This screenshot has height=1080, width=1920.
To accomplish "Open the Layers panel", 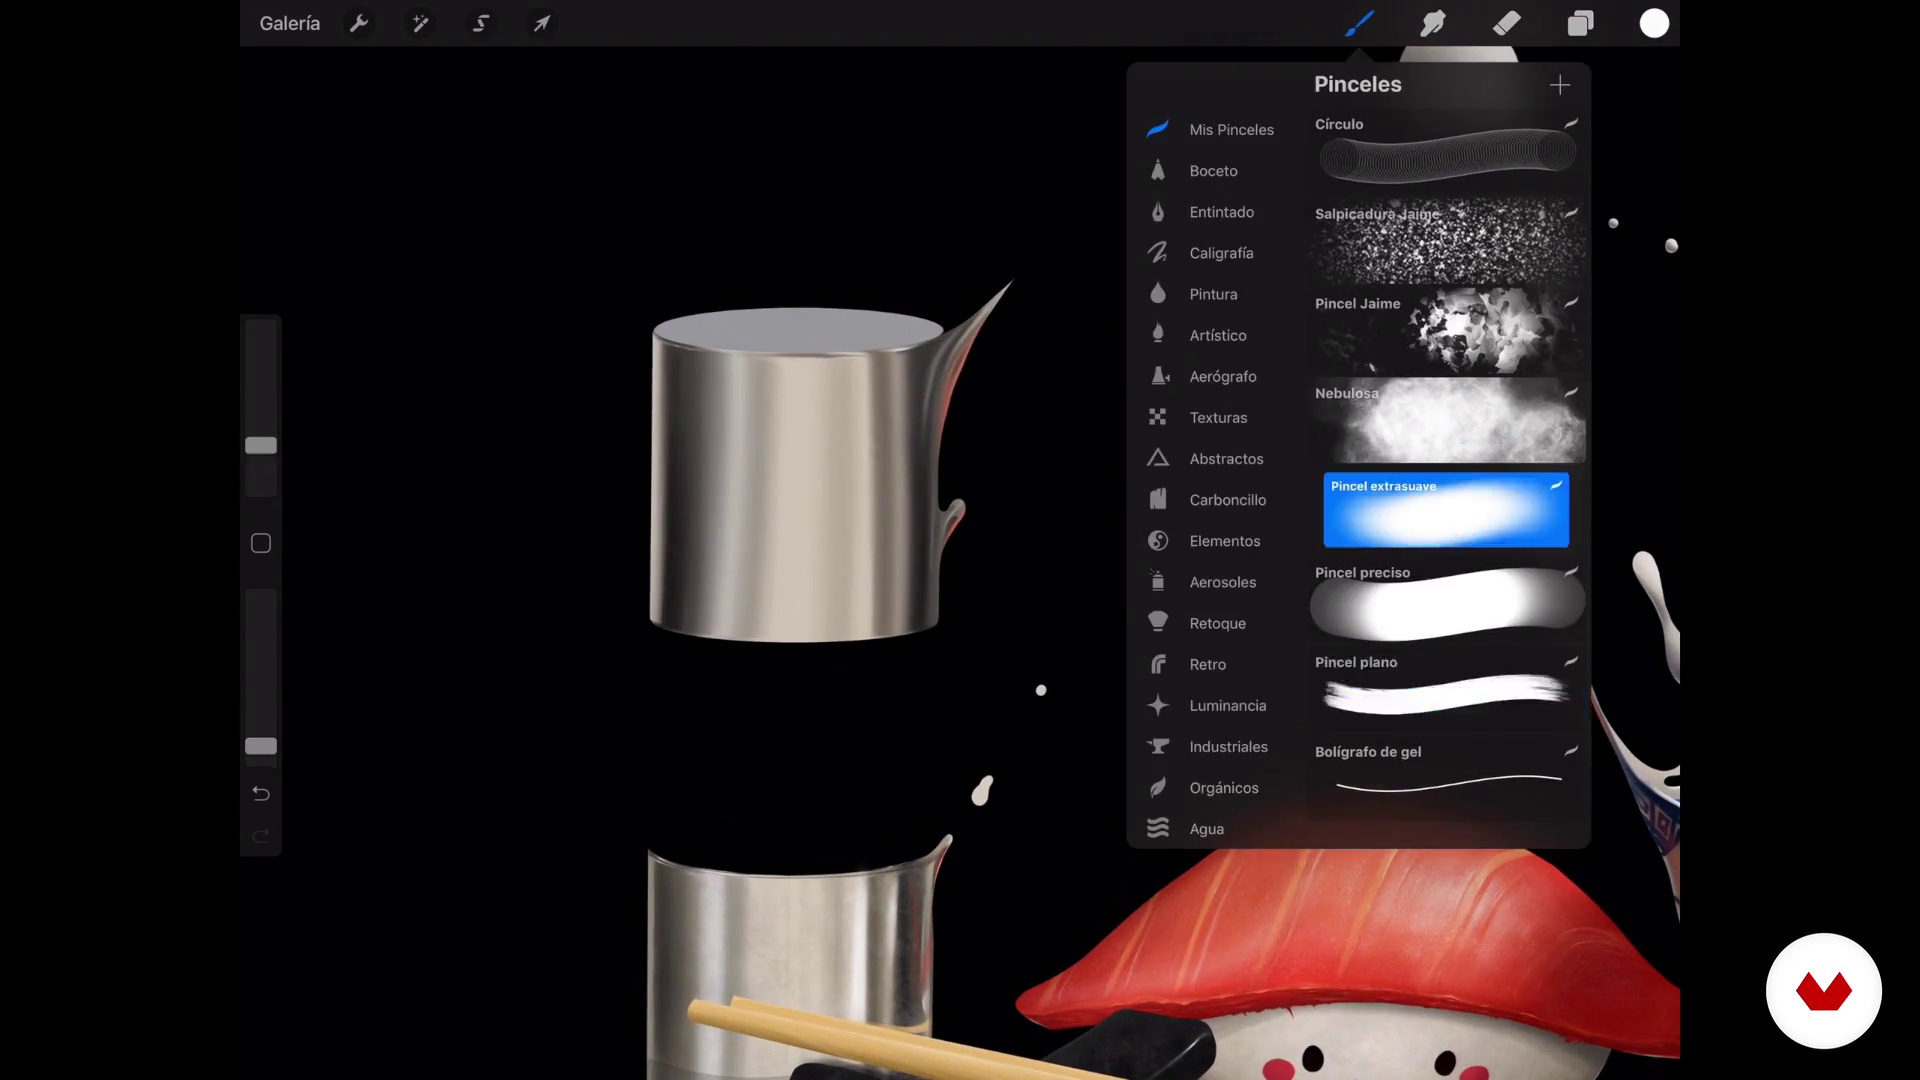I will point(1581,23).
